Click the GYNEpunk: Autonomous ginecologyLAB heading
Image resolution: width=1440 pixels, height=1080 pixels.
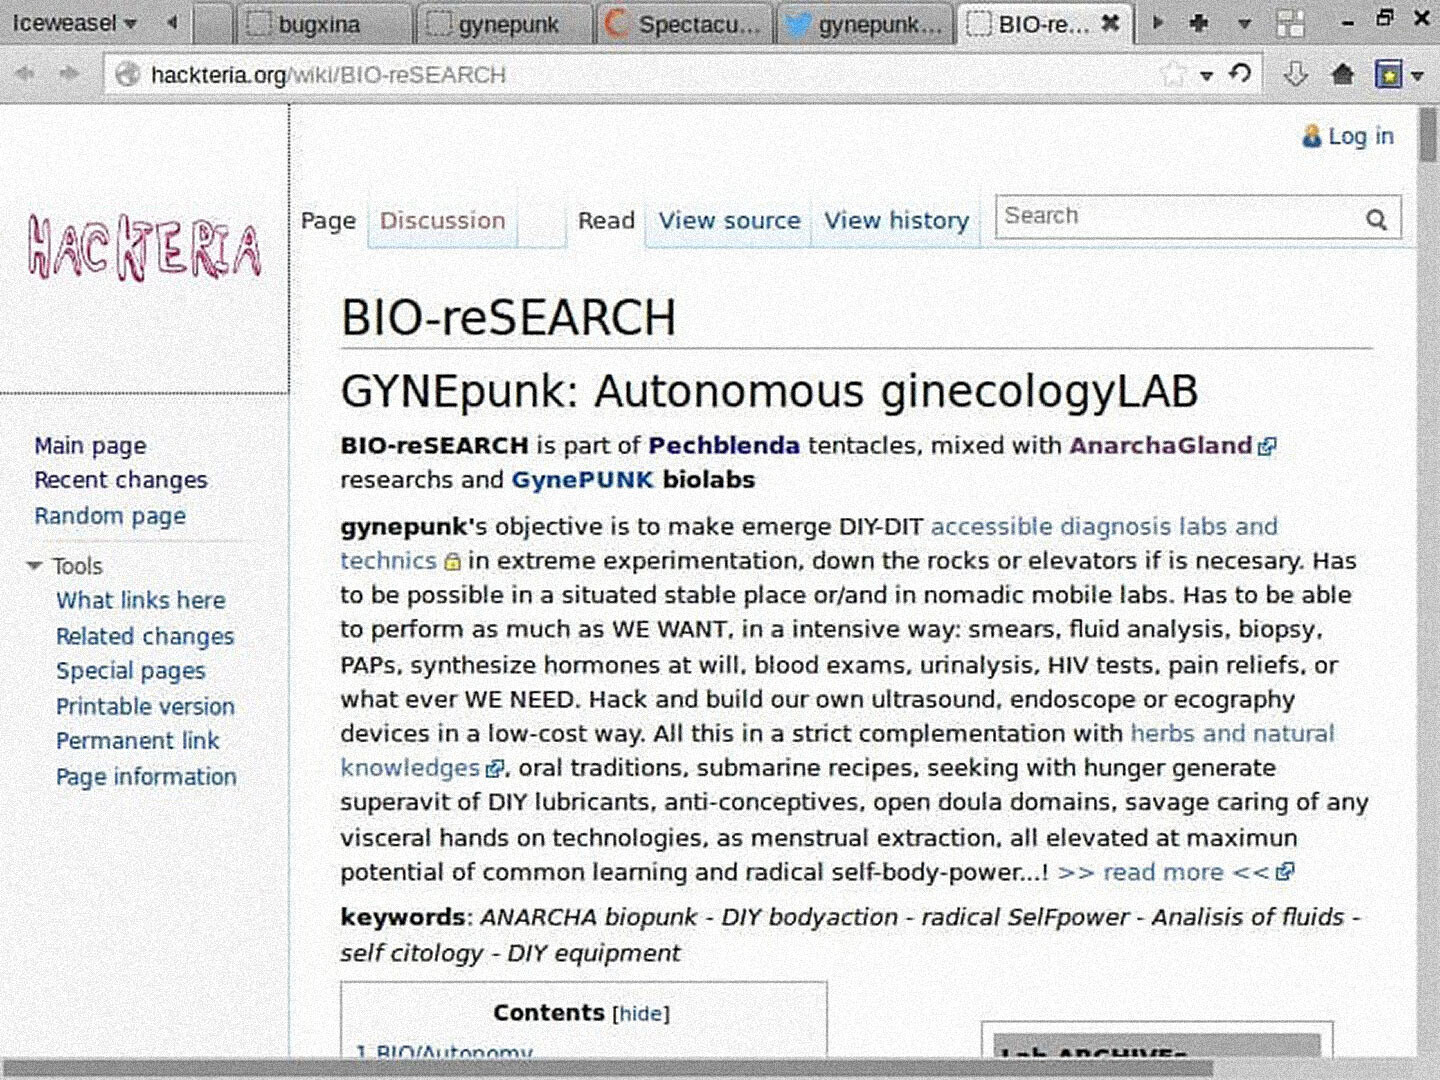point(769,391)
